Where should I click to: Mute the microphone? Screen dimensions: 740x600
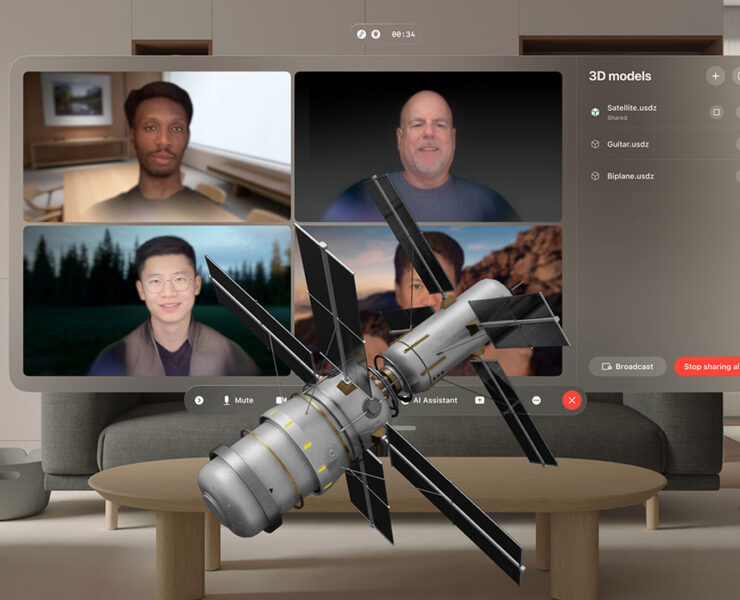238,400
